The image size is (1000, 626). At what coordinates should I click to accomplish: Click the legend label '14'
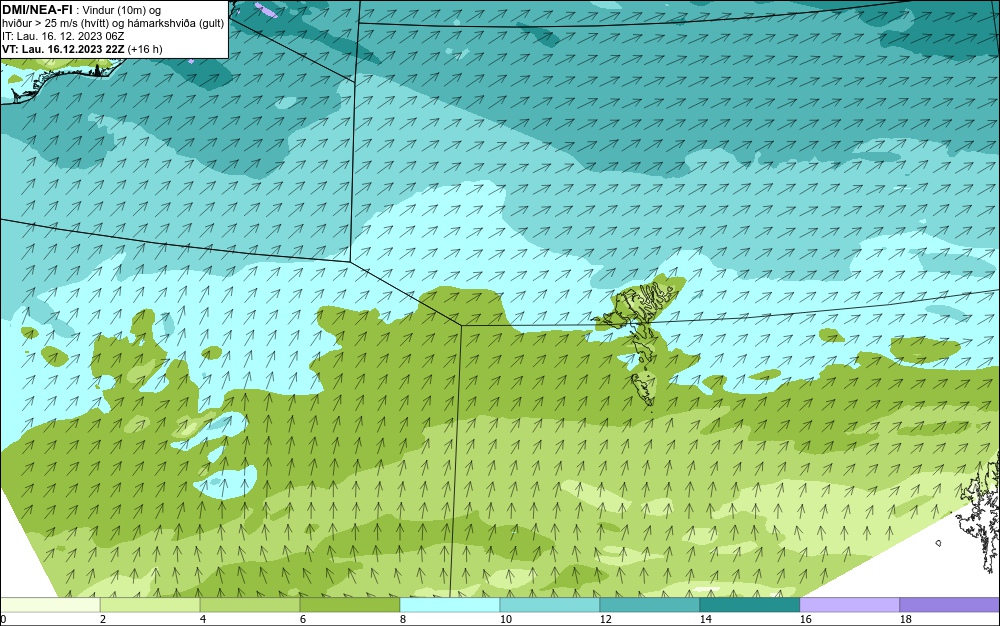pyautogui.click(x=705, y=619)
